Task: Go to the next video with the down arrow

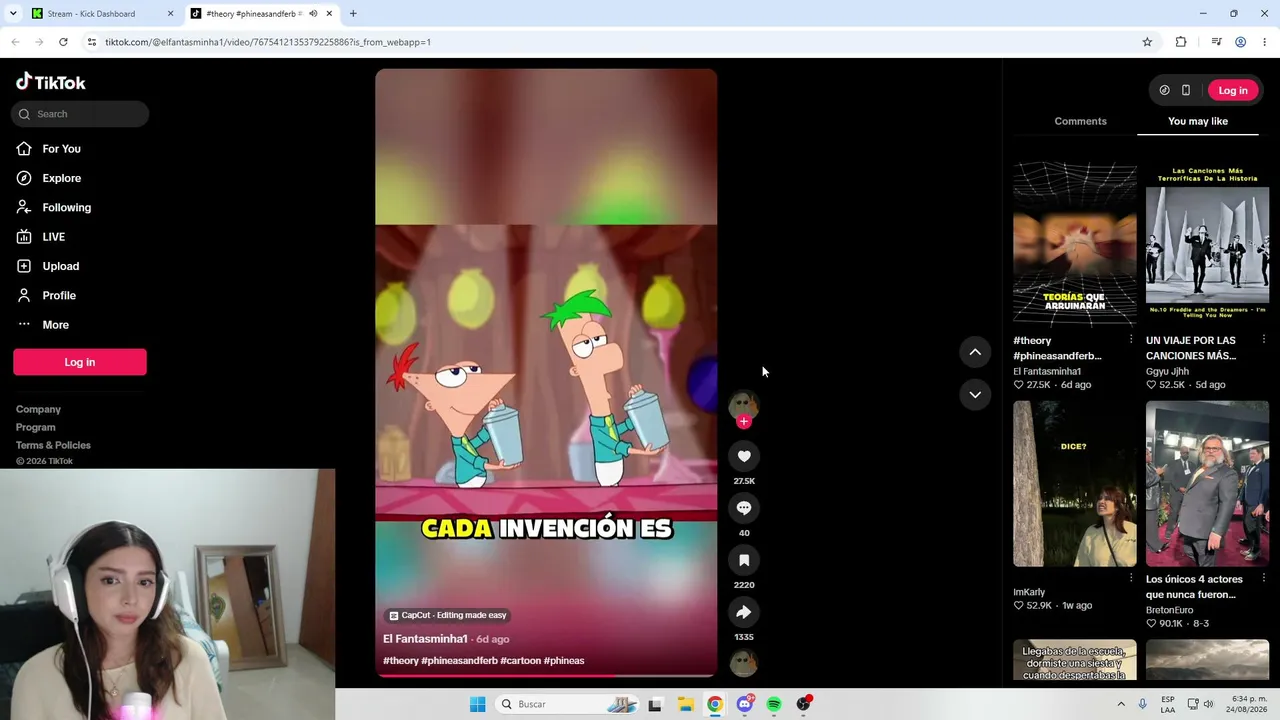Action: tap(975, 395)
